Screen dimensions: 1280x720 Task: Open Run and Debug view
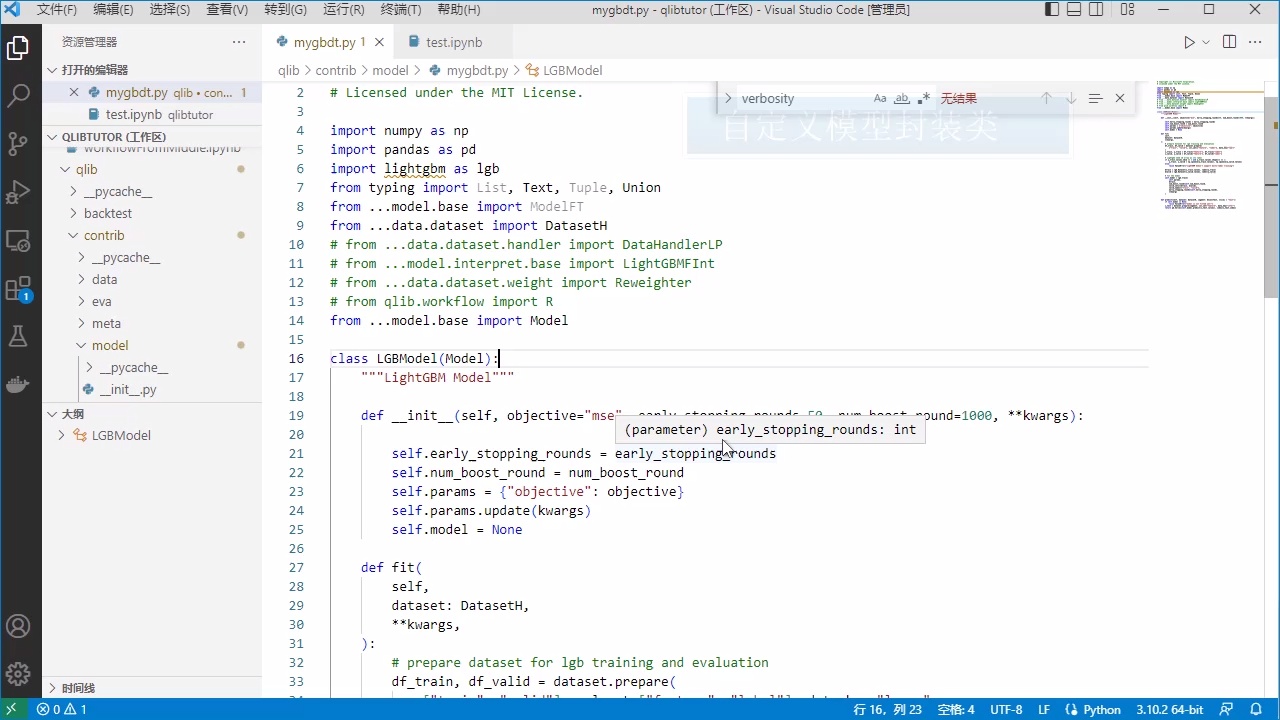18,191
